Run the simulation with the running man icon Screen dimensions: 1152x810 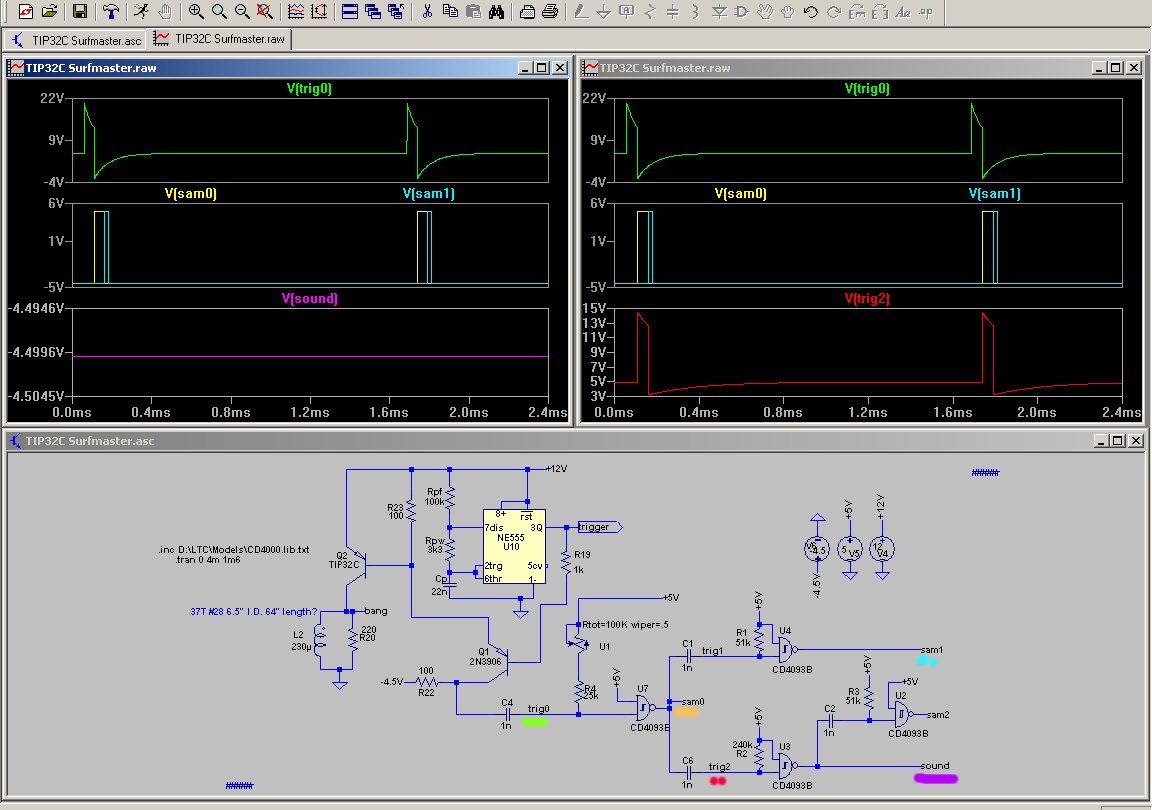click(141, 12)
